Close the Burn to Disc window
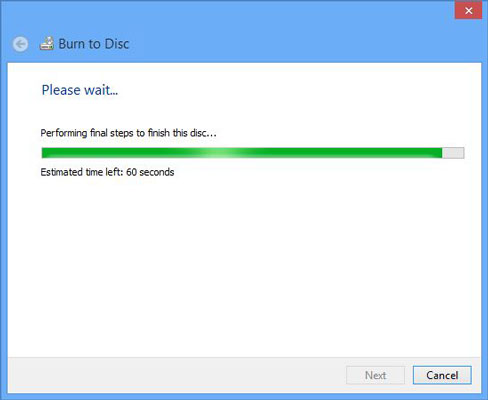This screenshot has height=400, width=488. pos(468,10)
